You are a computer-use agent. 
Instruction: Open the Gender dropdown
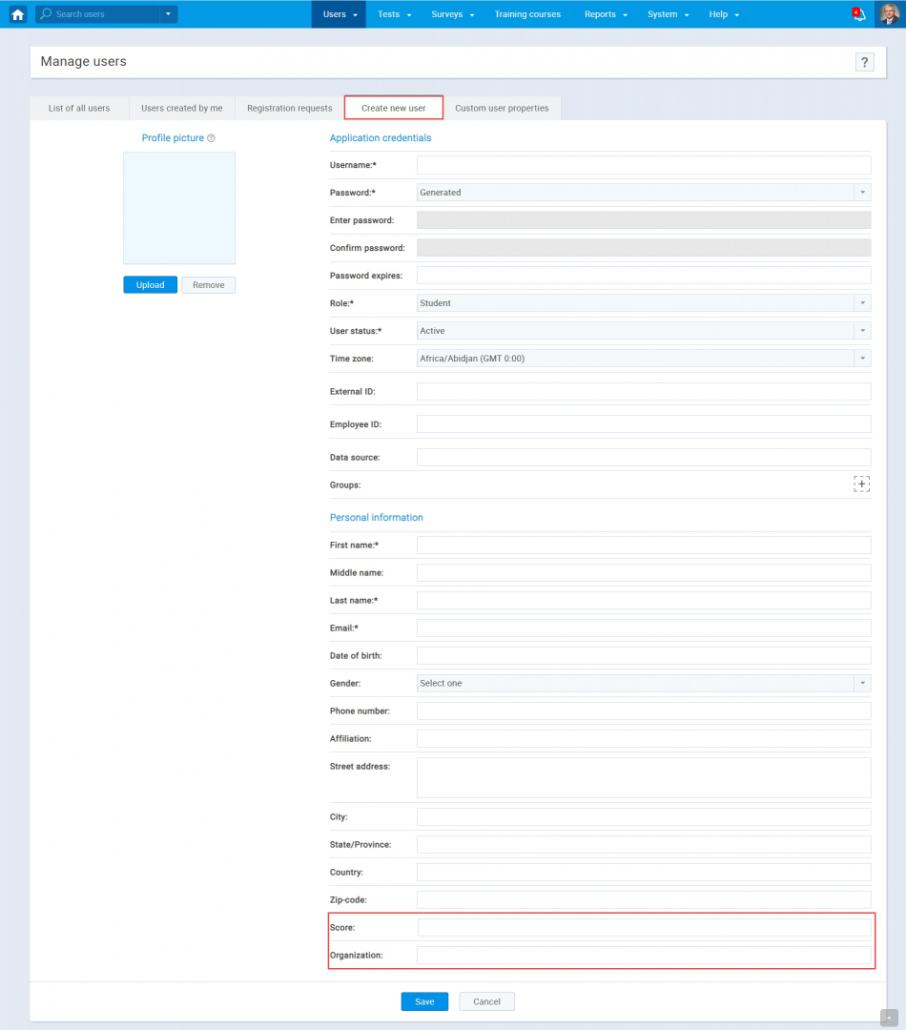pos(861,683)
